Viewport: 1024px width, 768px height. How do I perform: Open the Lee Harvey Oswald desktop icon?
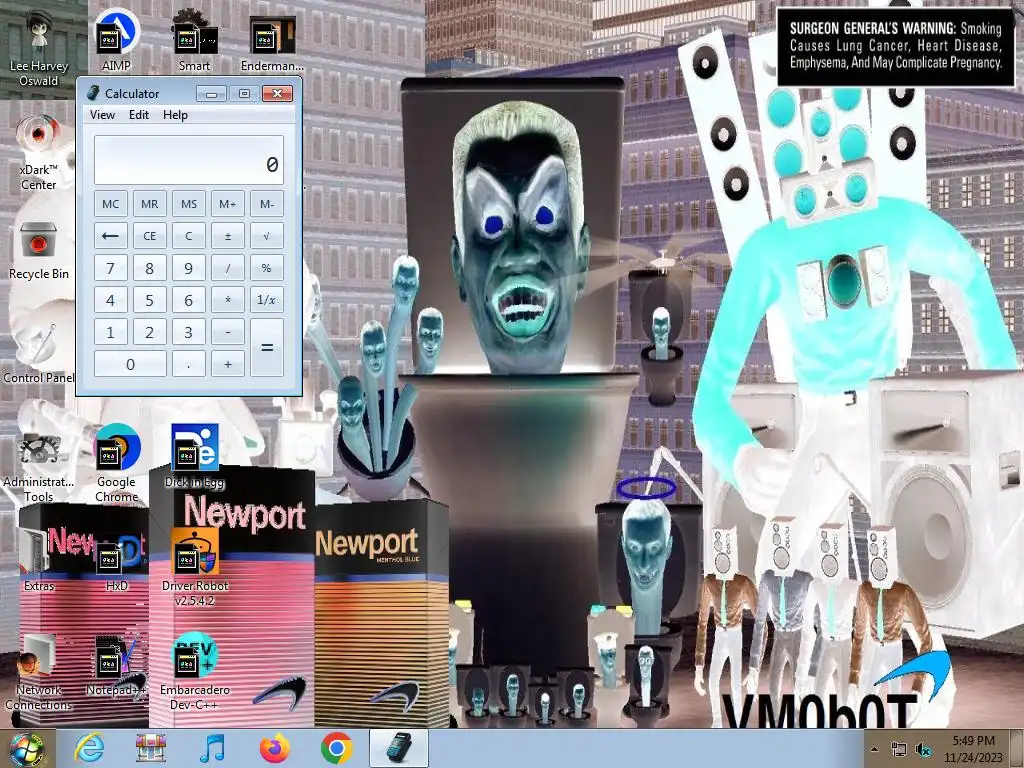pos(39,49)
